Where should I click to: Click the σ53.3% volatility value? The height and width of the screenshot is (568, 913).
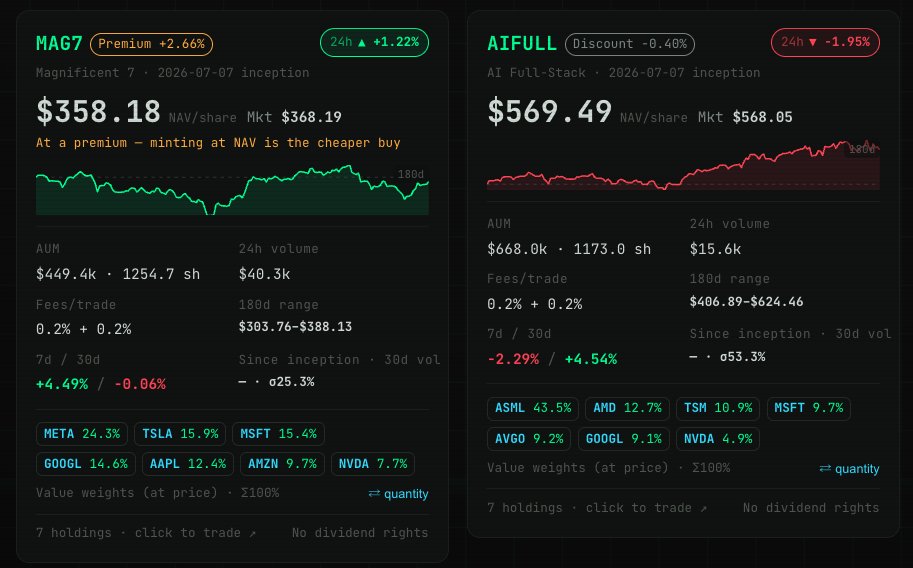[x=742, y=357]
